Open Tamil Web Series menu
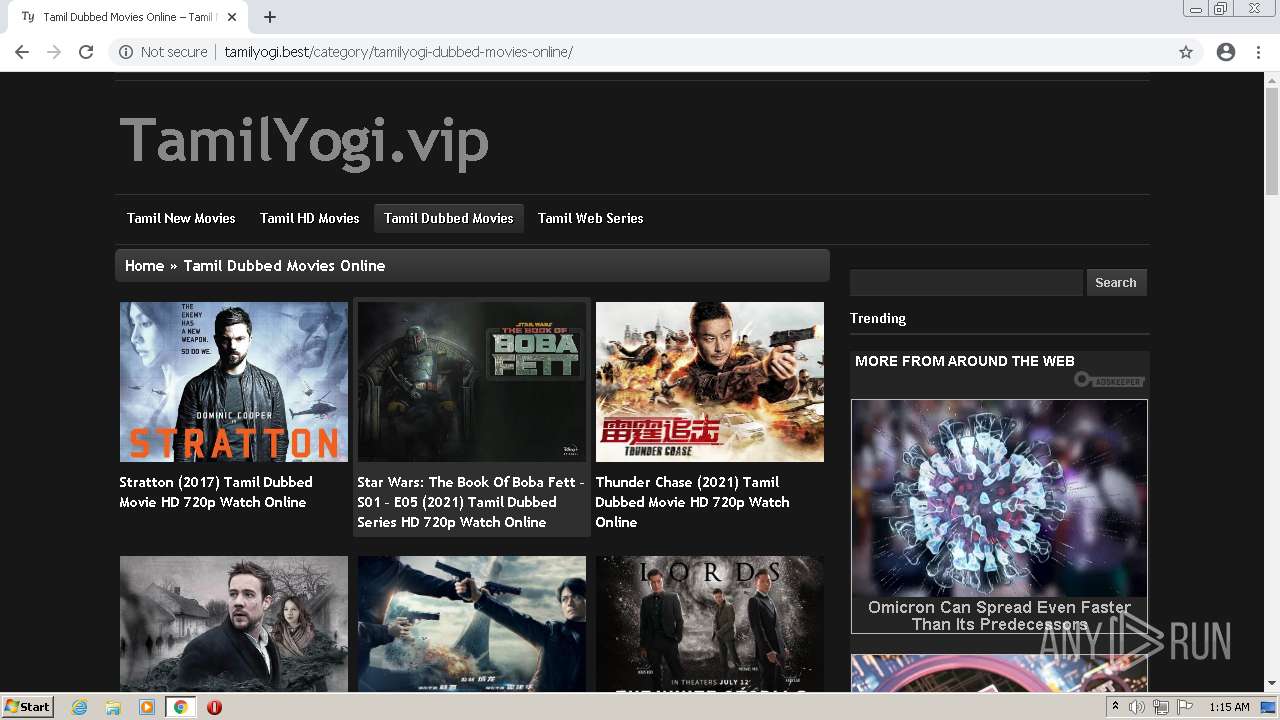 590,218
